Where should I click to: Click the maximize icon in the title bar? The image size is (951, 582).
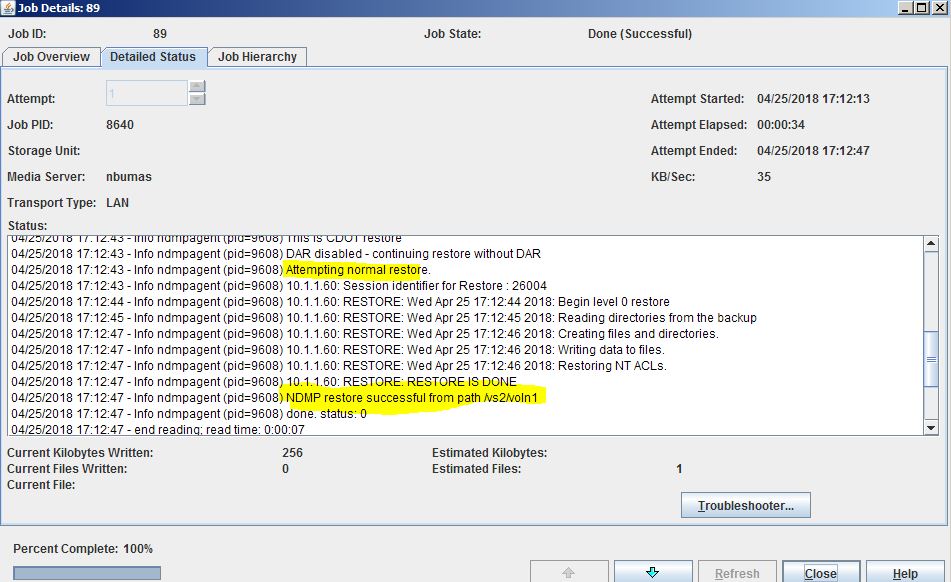[921, 7]
